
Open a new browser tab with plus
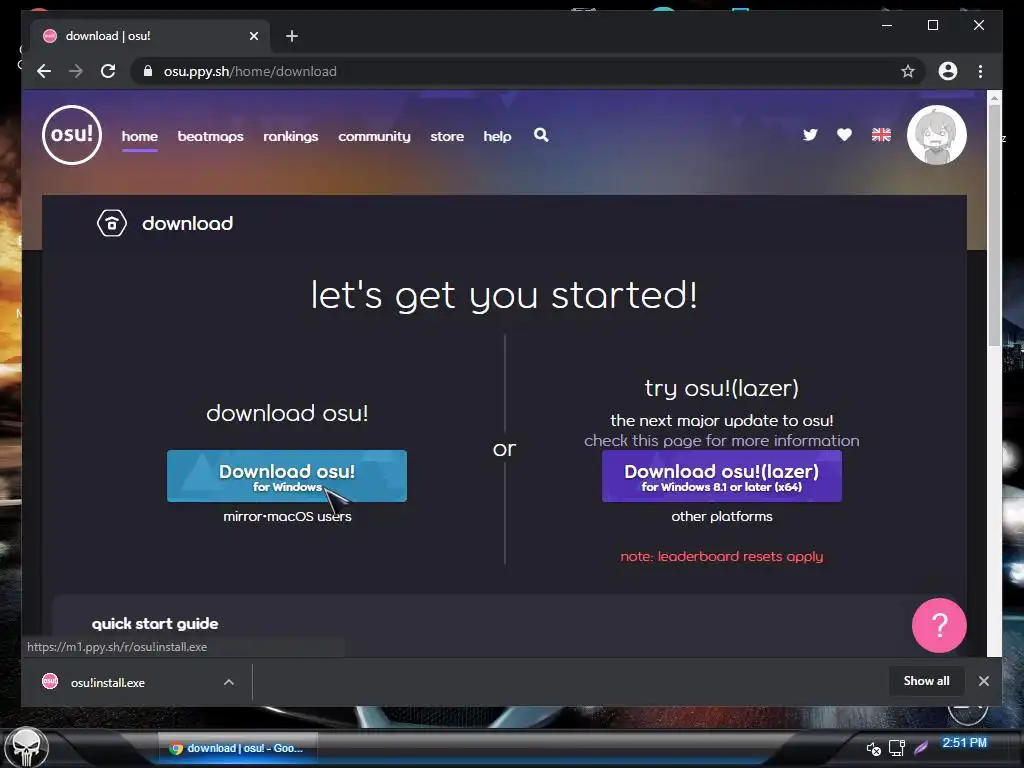(292, 36)
